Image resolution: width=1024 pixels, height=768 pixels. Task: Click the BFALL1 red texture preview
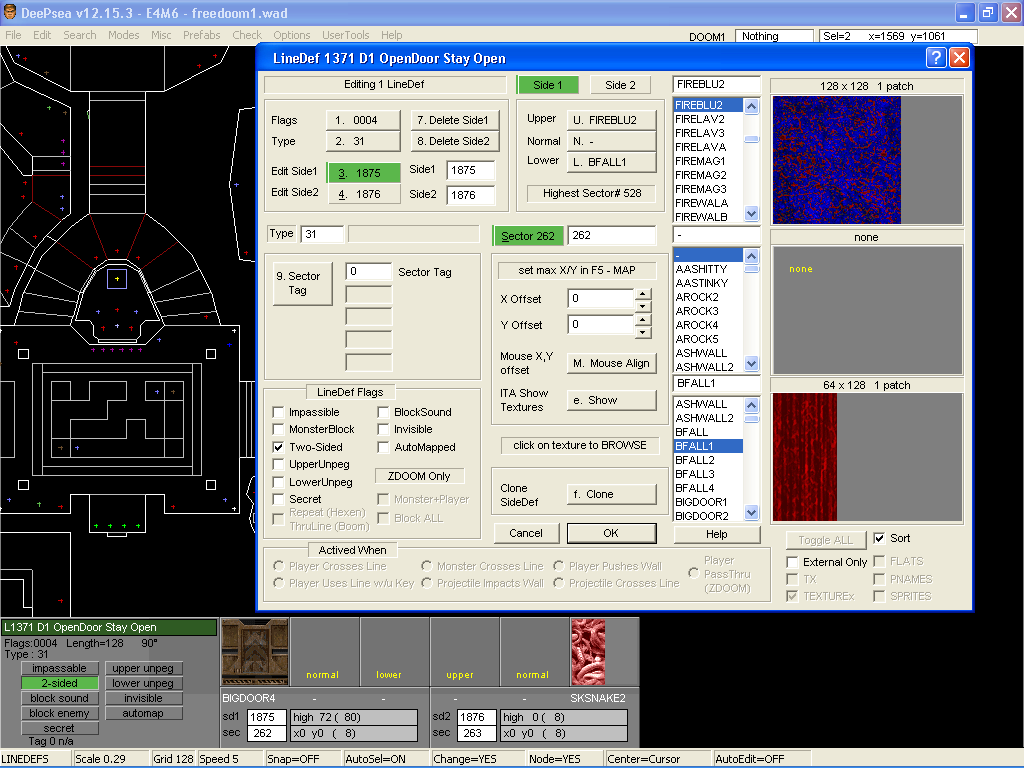pos(805,456)
